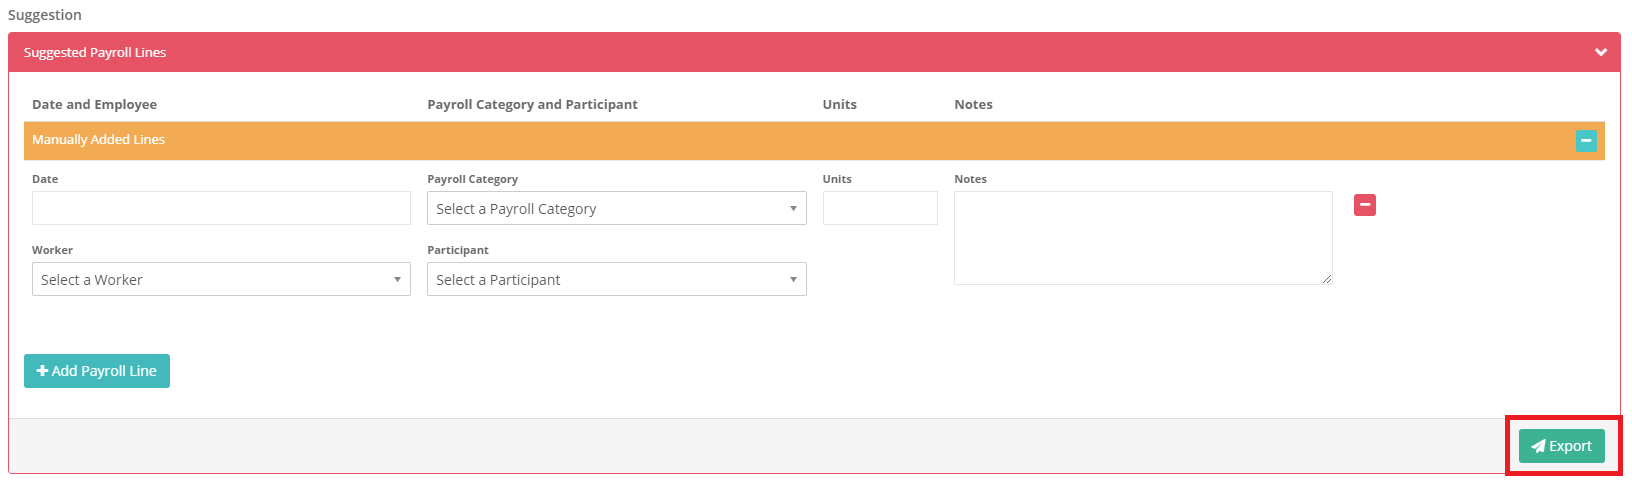Collapse the Suggested Payroll Lines panel chevron
Viewport: 1632px width, 490px height.
(1601, 52)
